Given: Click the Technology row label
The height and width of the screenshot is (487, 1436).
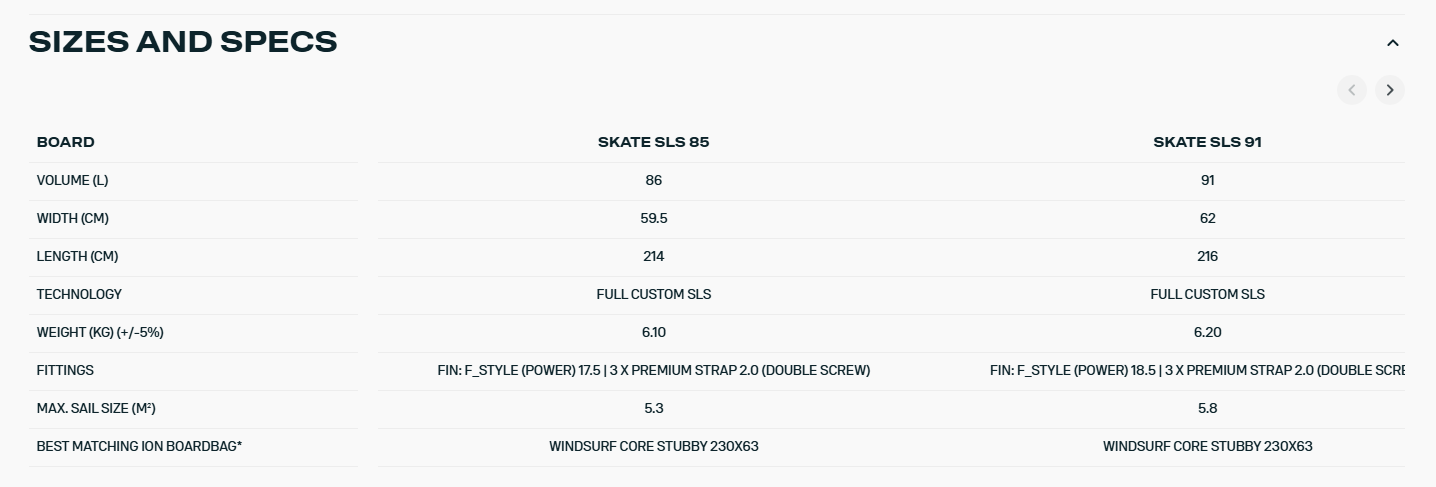Looking at the screenshot, I should point(79,294).
